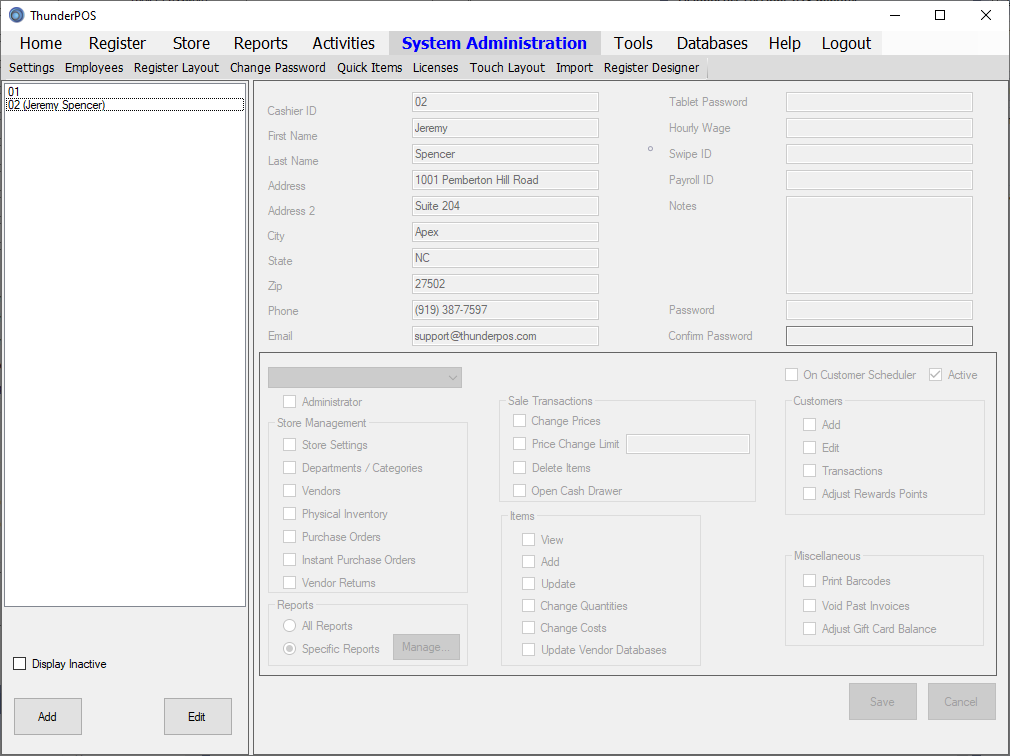Select Touch Layout in the submenu
Viewport: 1010px width, 756px height.
507,68
